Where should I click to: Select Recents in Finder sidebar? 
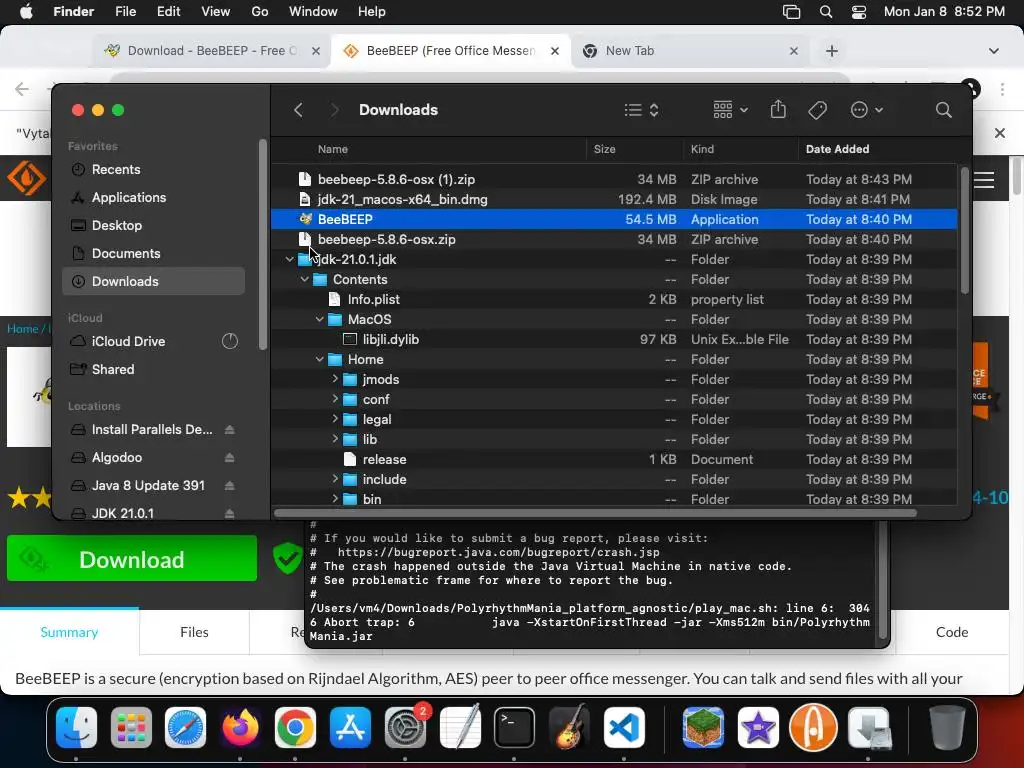click(153, 169)
